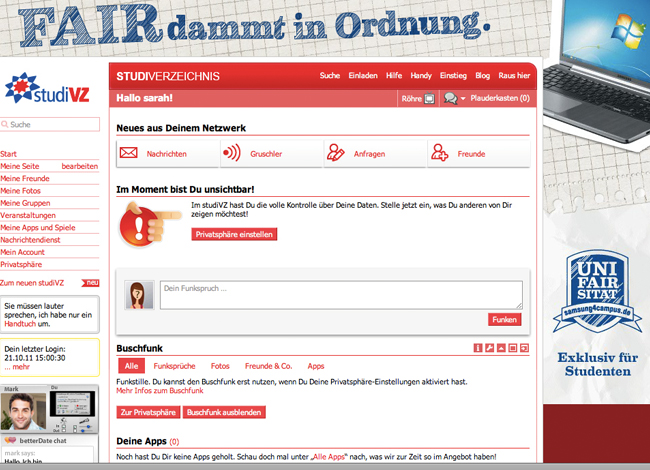This screenshot has height=470, width=650.
Task: Click 'bearbeiten' next to Meine Seite
Action: [80, 166]
